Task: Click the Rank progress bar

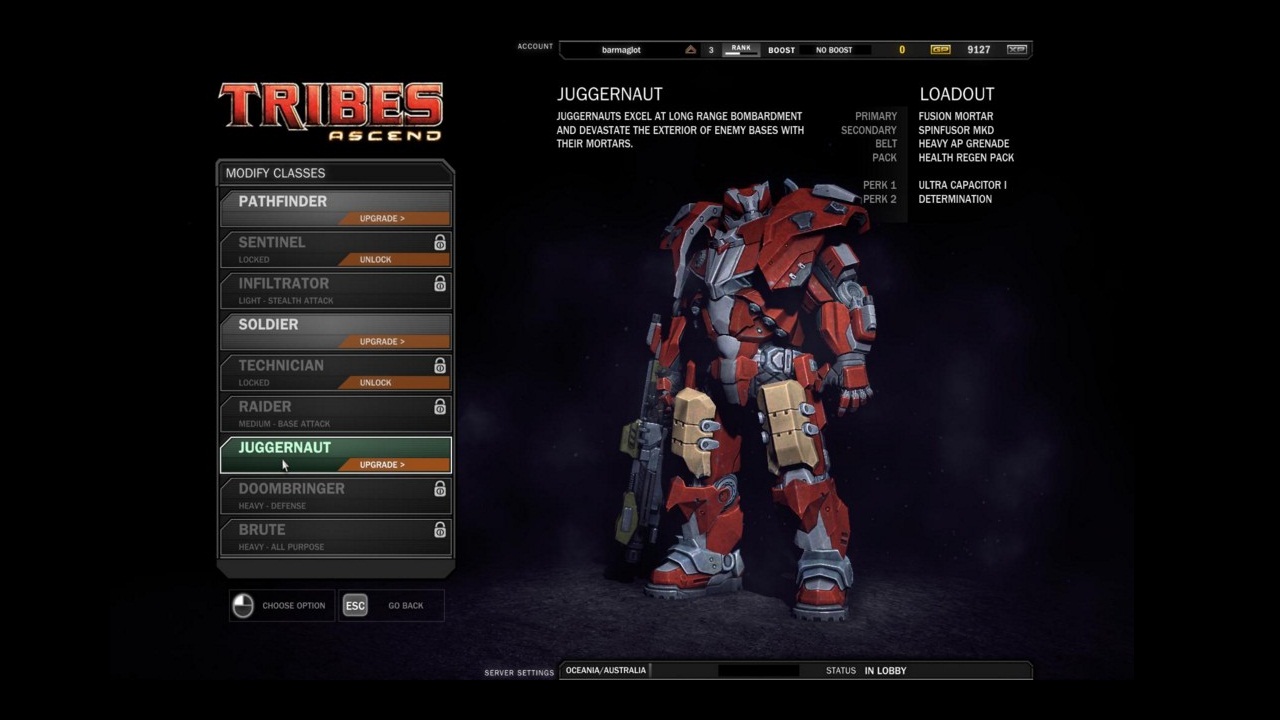Action: pos(741,50)
